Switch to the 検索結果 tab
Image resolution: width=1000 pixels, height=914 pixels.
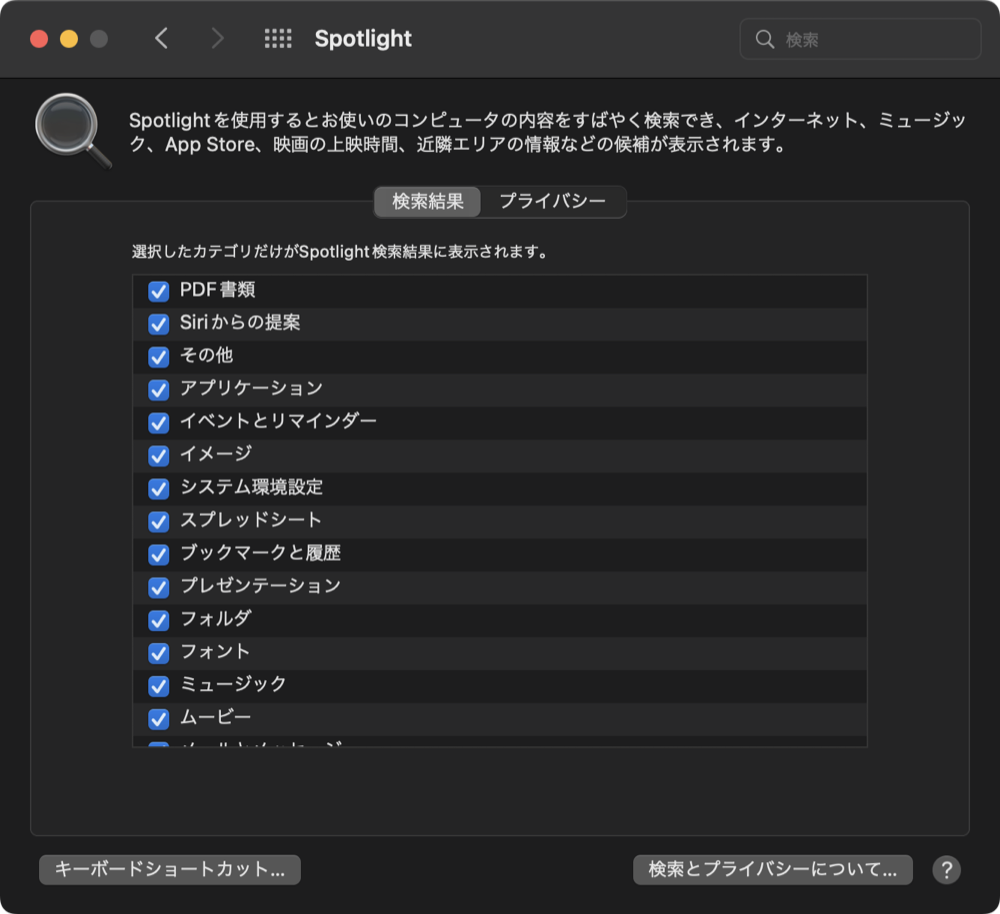click(427, 202)
